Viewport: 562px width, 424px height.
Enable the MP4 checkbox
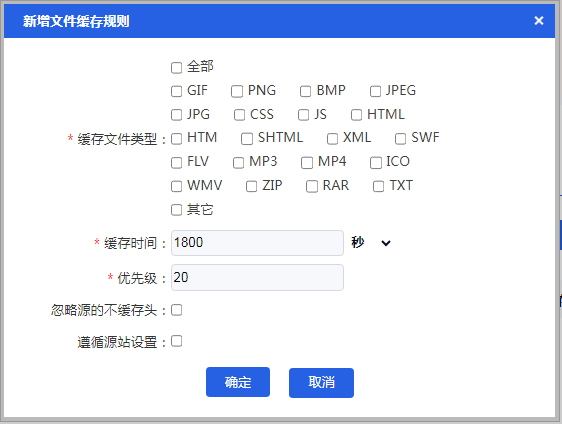[x=307, y=163]
